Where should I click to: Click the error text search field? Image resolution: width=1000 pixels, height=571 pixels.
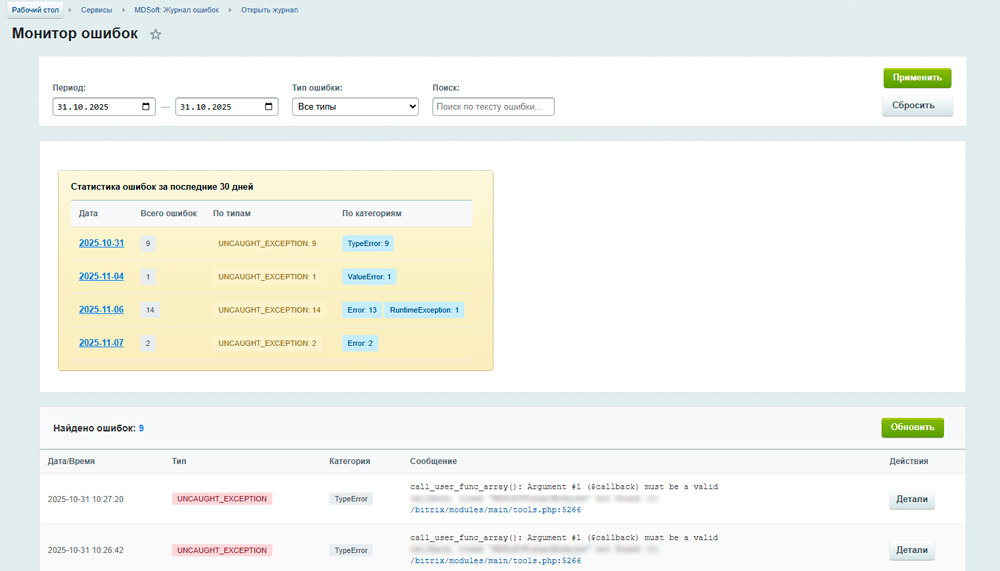click(x=493, y=107)
